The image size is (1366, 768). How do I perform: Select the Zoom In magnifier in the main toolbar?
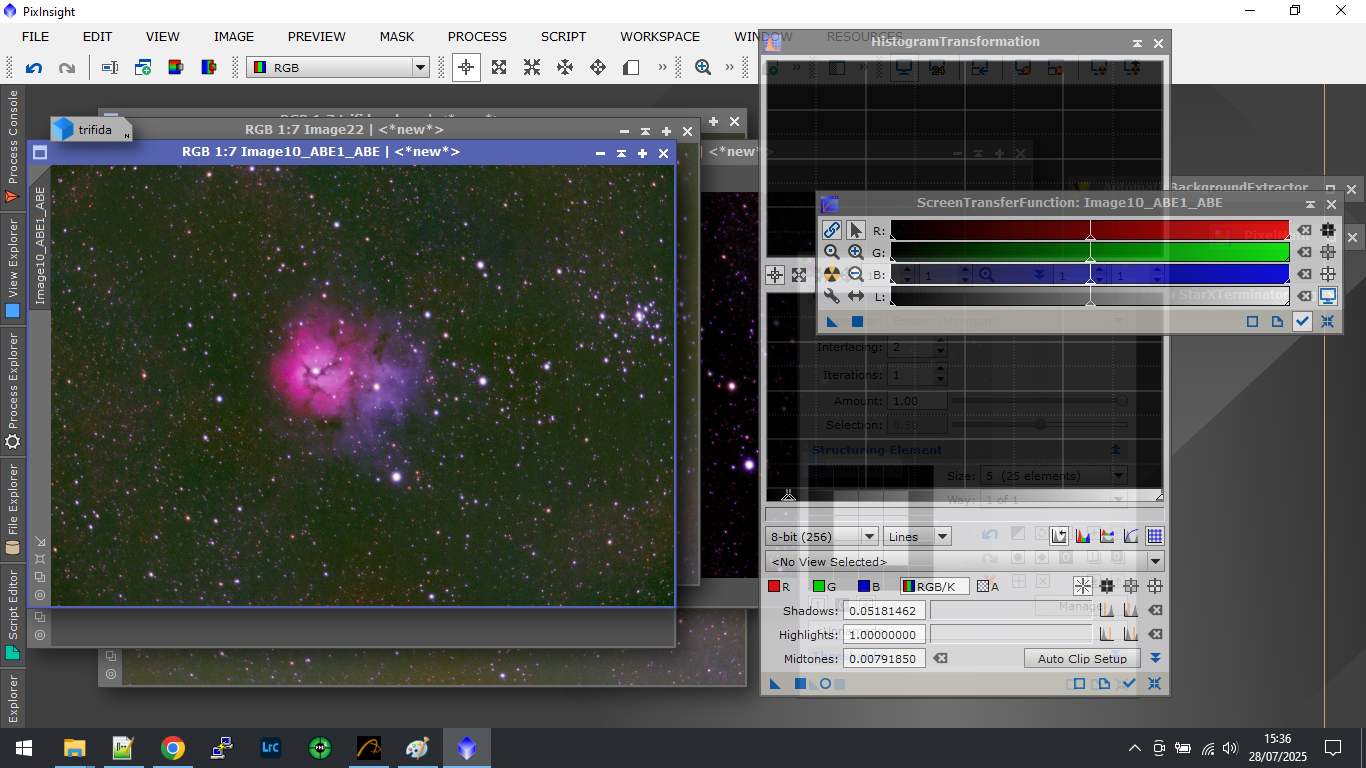coord(703,67)
